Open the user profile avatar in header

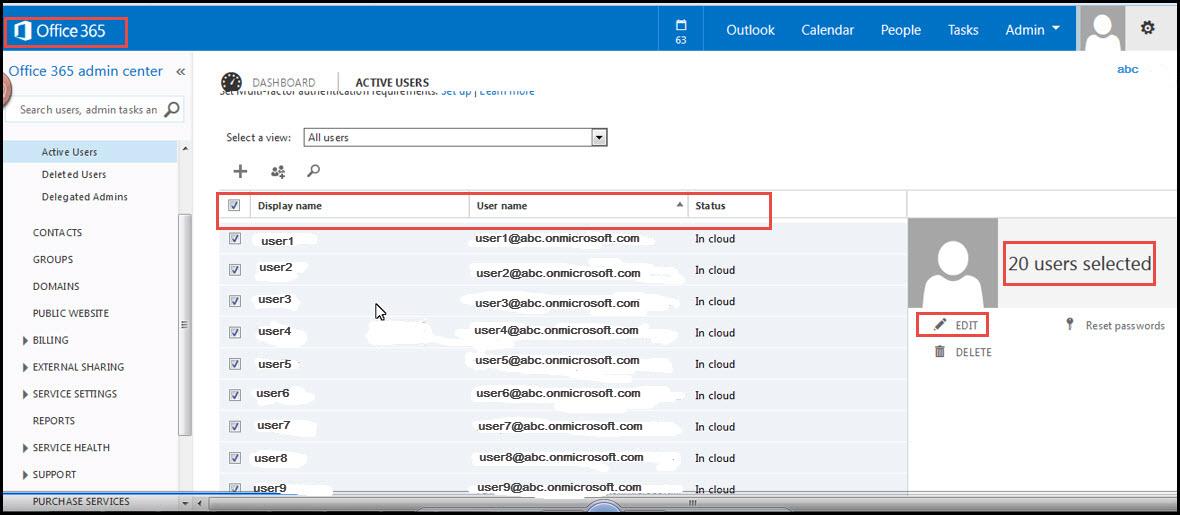click(x=1102, y=28)
